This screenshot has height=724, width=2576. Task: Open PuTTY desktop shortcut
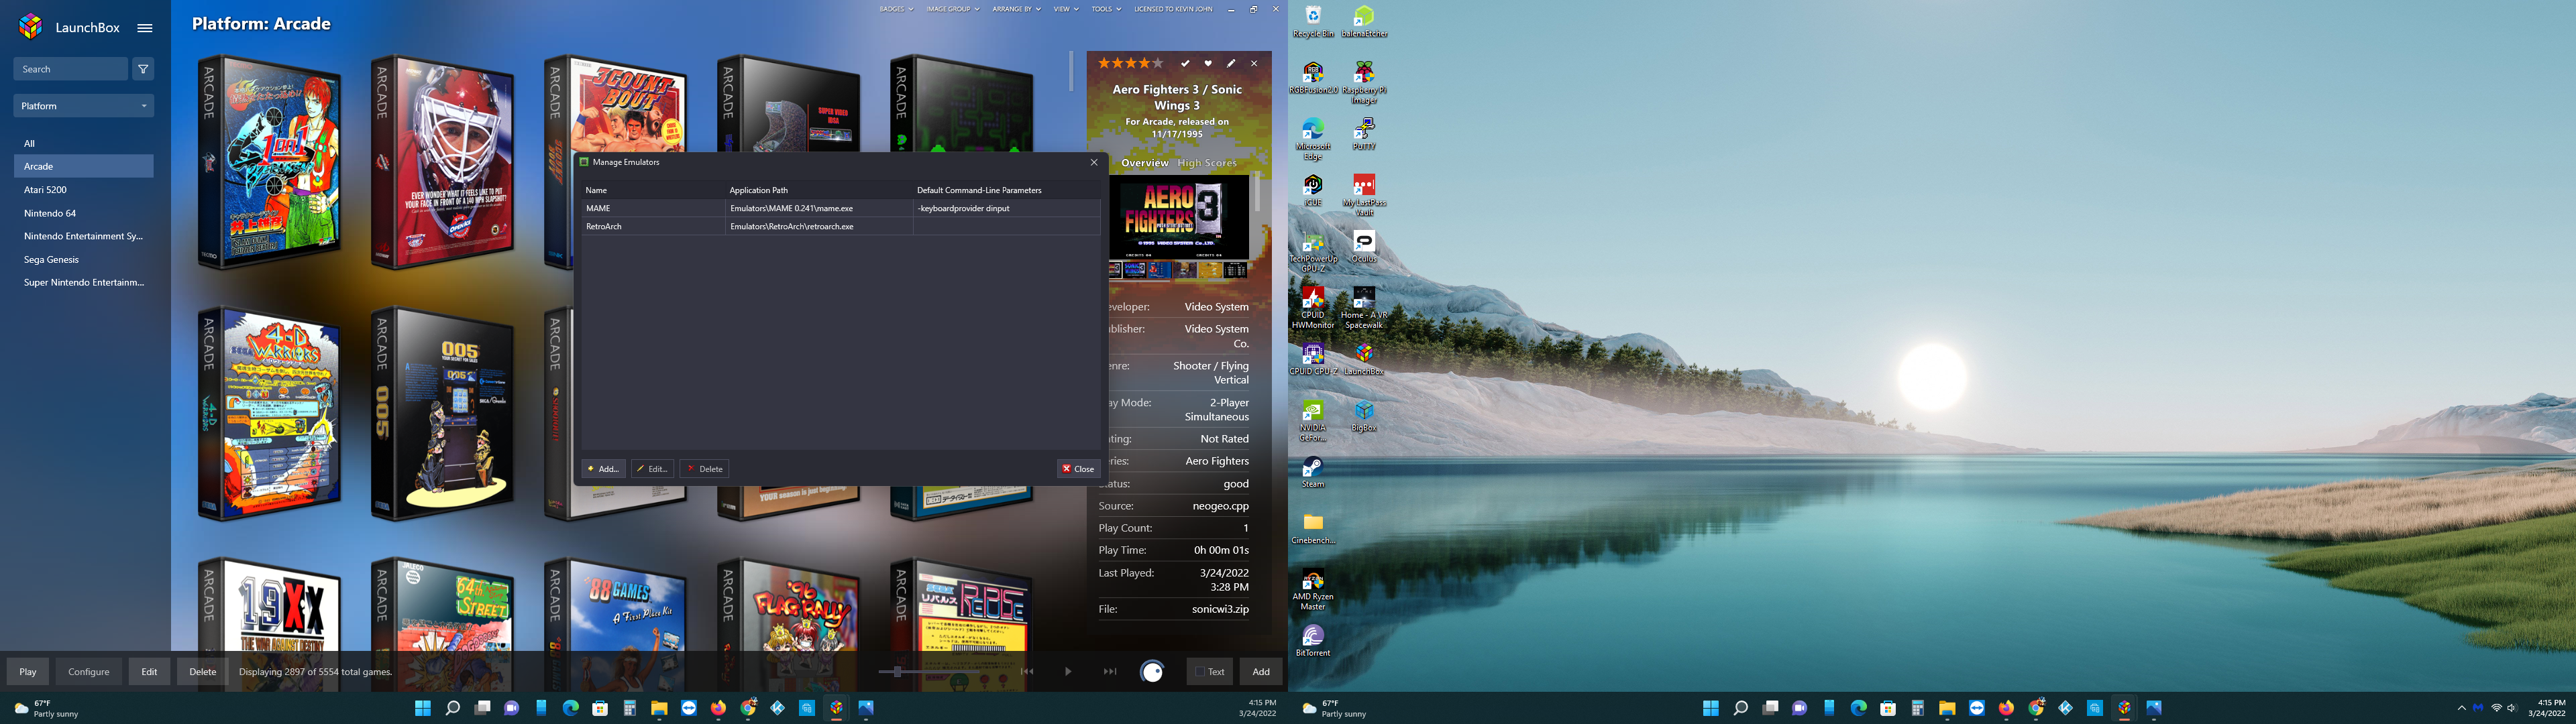tap(1364, 134)
